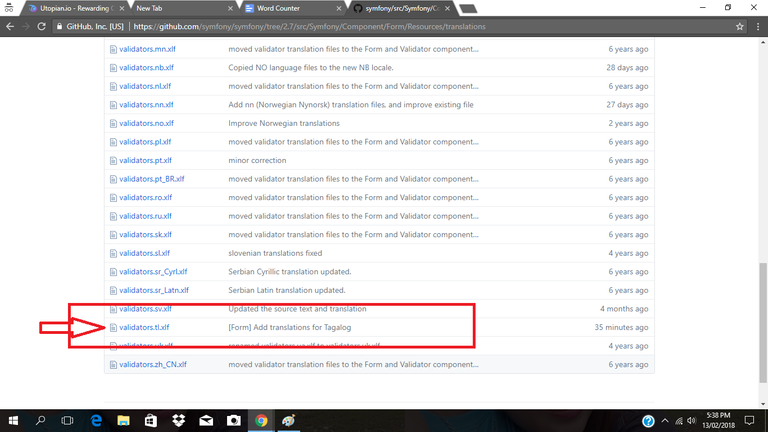Click '35 minutes ago' timestamp
The height and width of the screenshot is (432, 768).
(x=621, y=328)
